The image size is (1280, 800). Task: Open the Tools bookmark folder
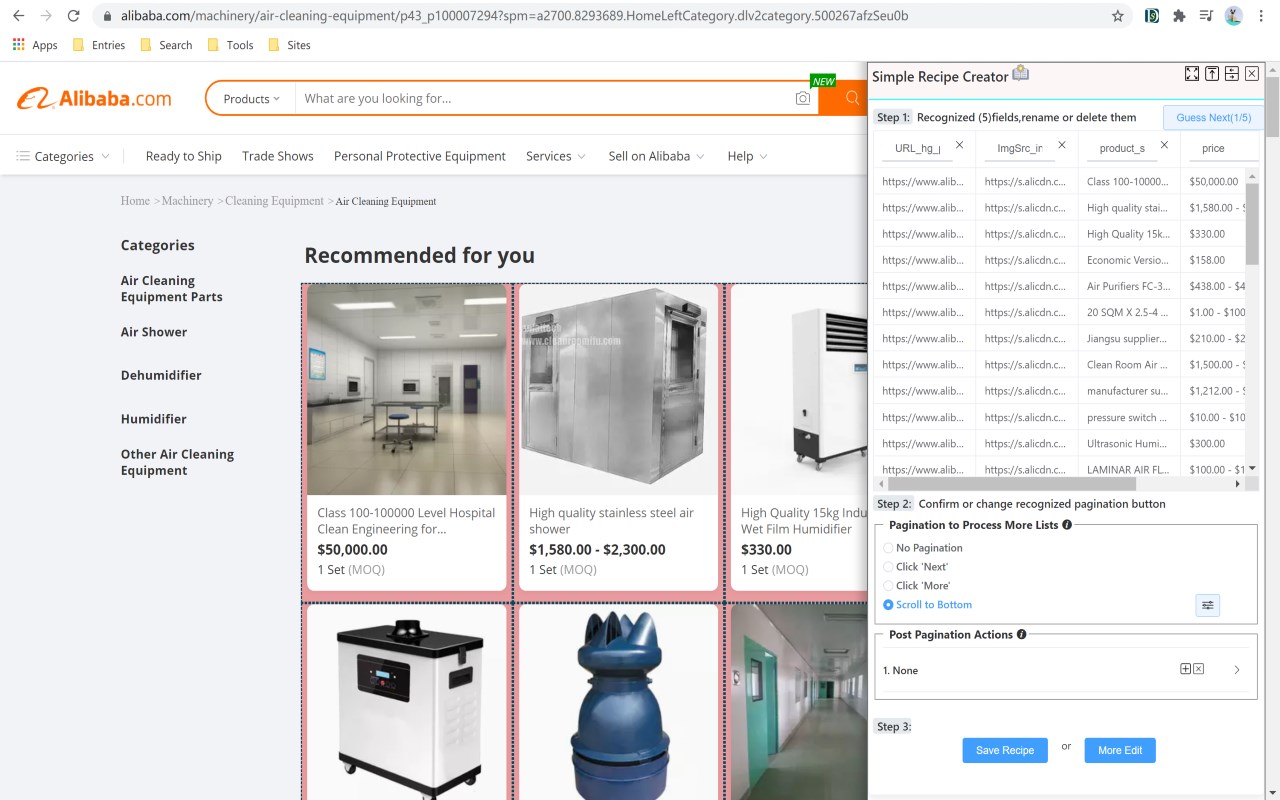point(230,45)
